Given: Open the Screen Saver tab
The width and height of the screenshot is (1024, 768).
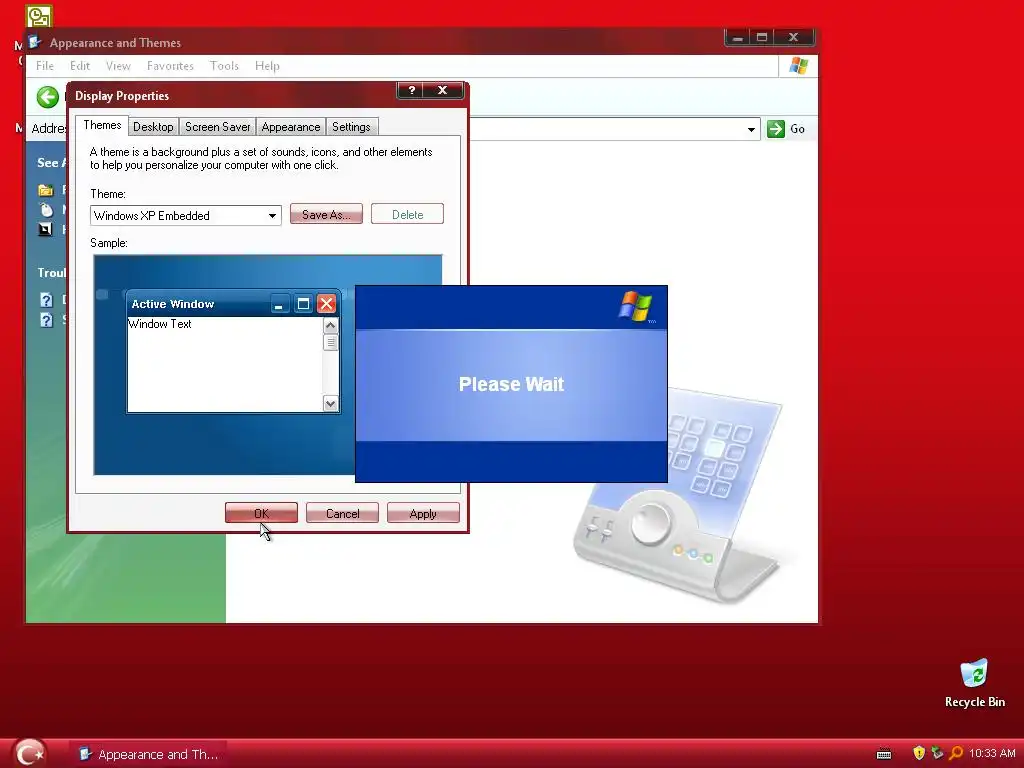Looking at the screenshot, I should click(x=217, y=127).
